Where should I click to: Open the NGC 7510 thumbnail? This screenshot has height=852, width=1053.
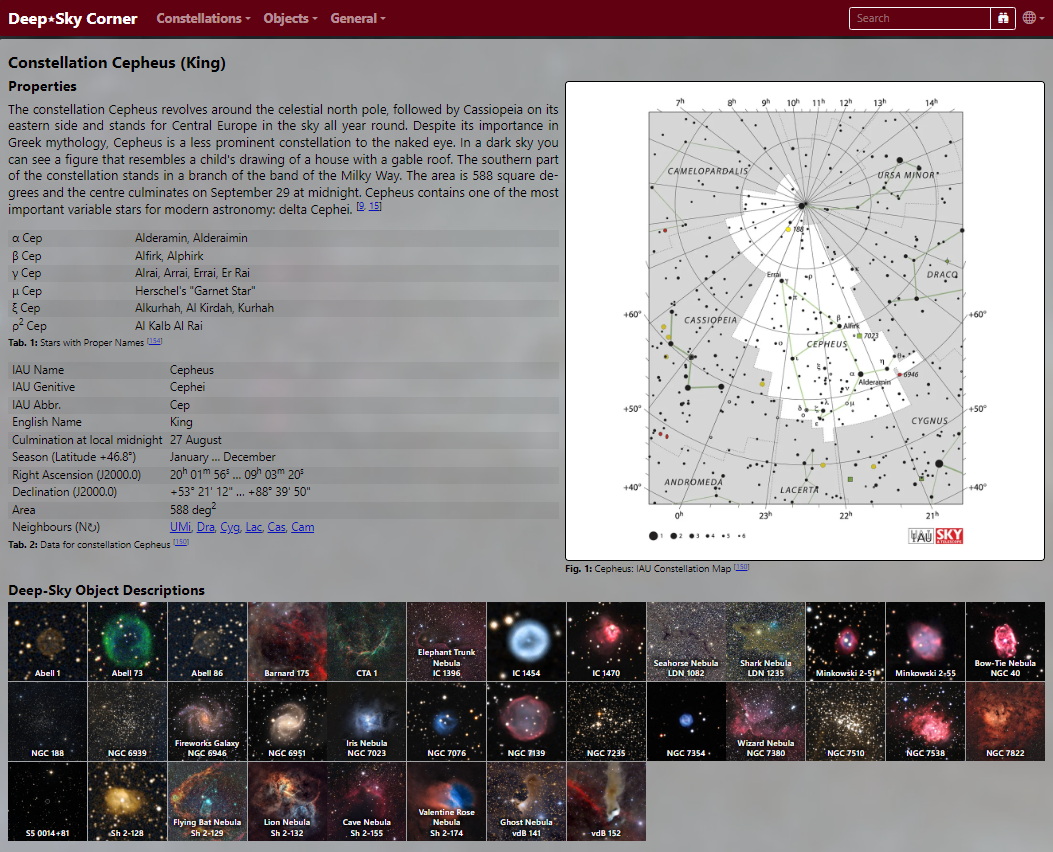click(x=846, y=721)
